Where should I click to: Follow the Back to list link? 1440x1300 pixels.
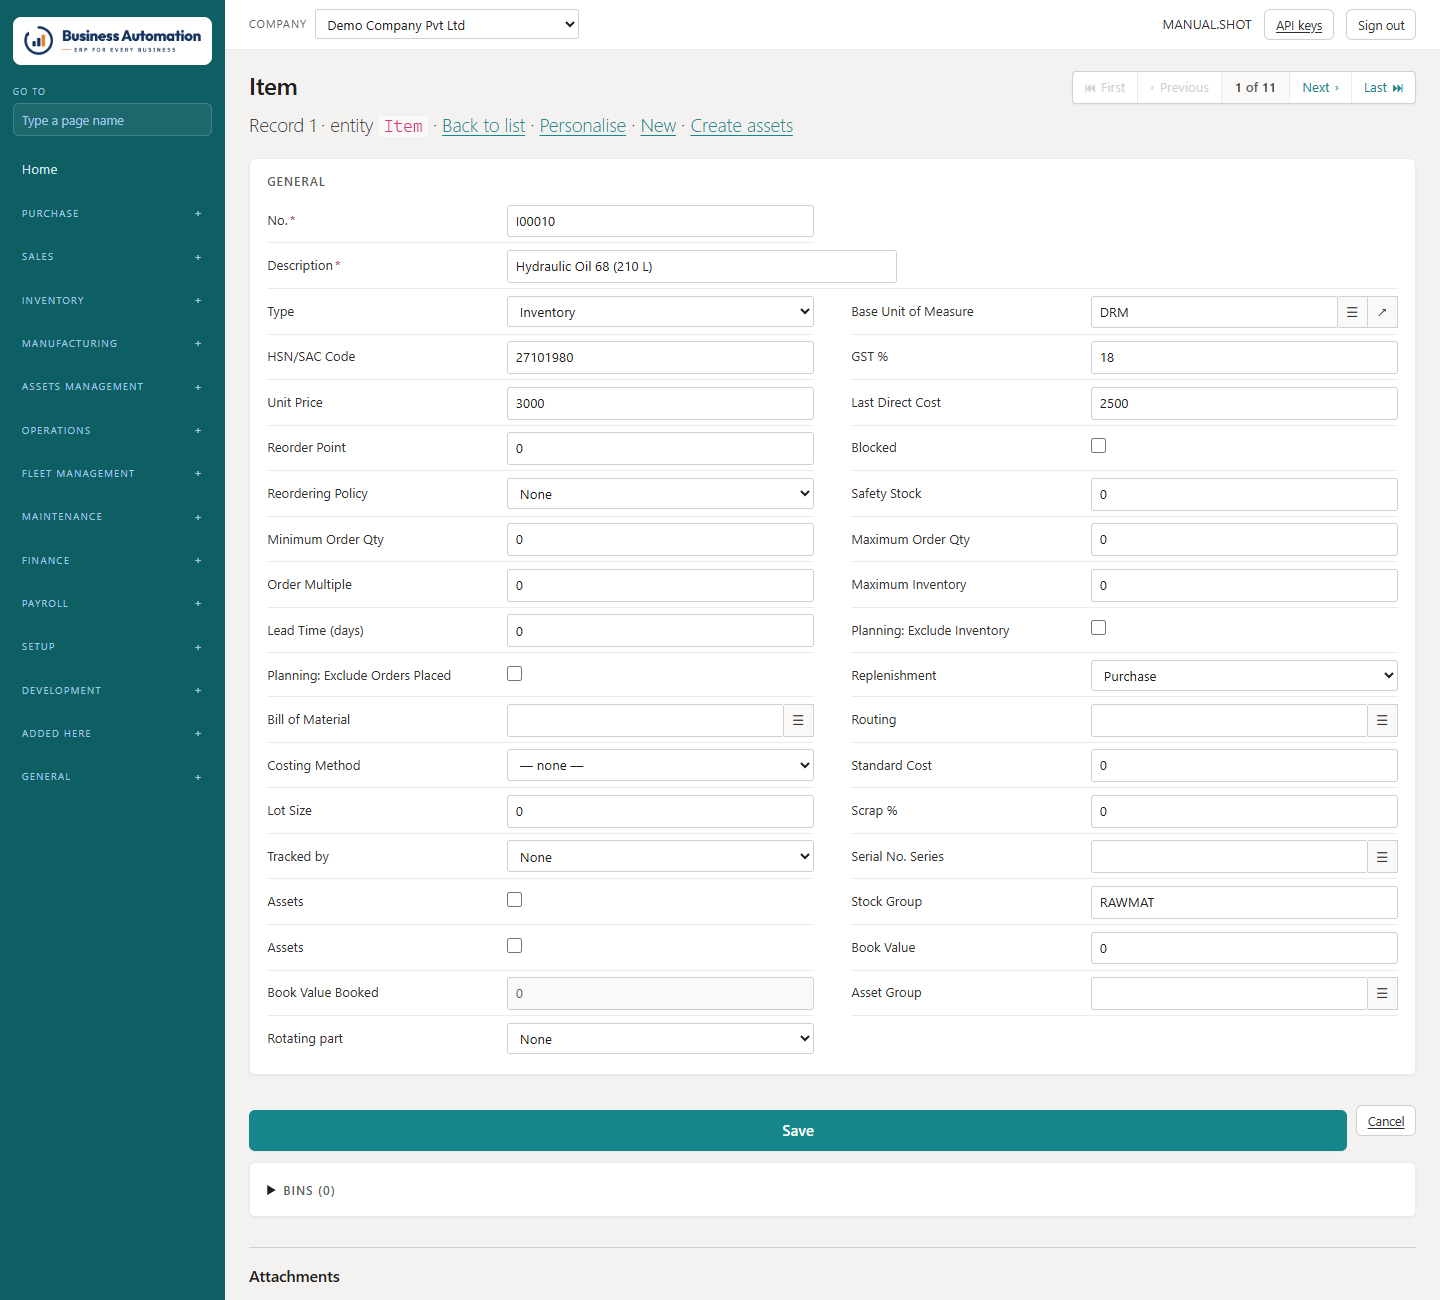(484, 126)
